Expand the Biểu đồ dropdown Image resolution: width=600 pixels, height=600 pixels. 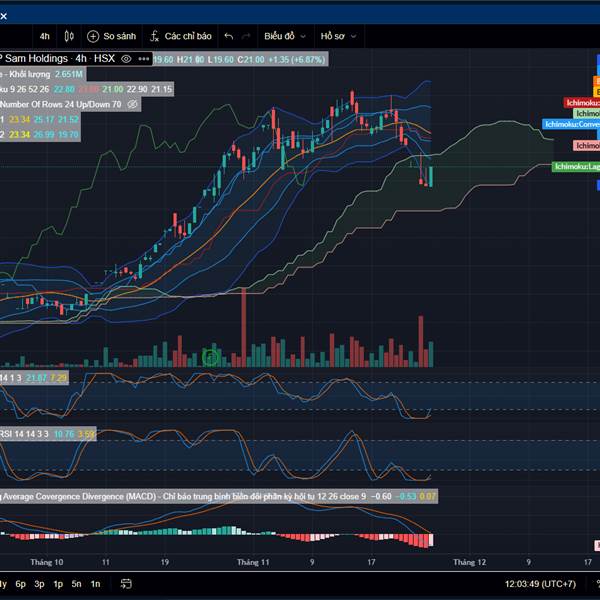[285, 36]
